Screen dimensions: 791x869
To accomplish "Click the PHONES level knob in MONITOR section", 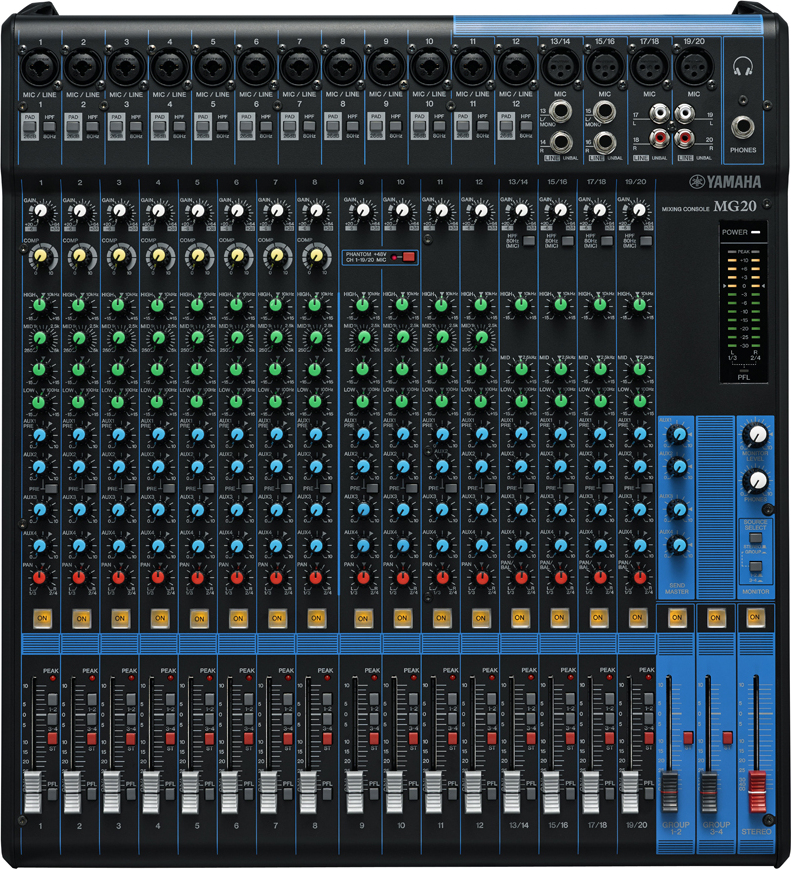I will [756, 482].
